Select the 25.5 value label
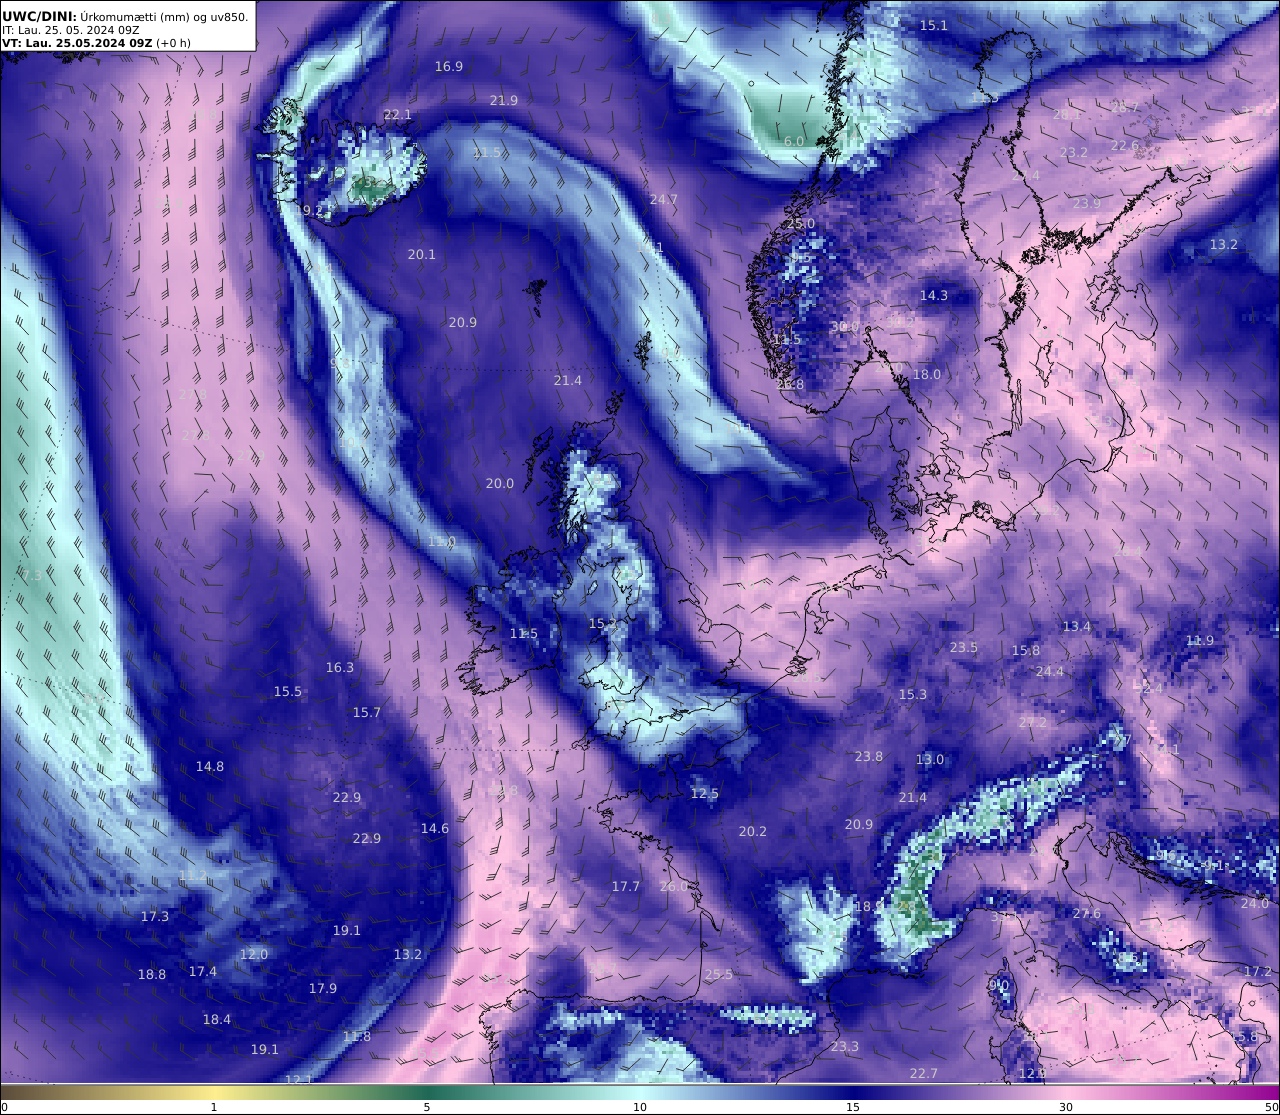This screenshot has width=1280, height=1115. [x=719, y=974]
